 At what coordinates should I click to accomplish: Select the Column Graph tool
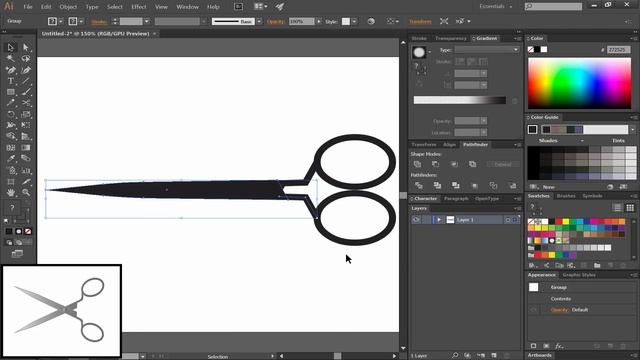click(x=26, y=170)
